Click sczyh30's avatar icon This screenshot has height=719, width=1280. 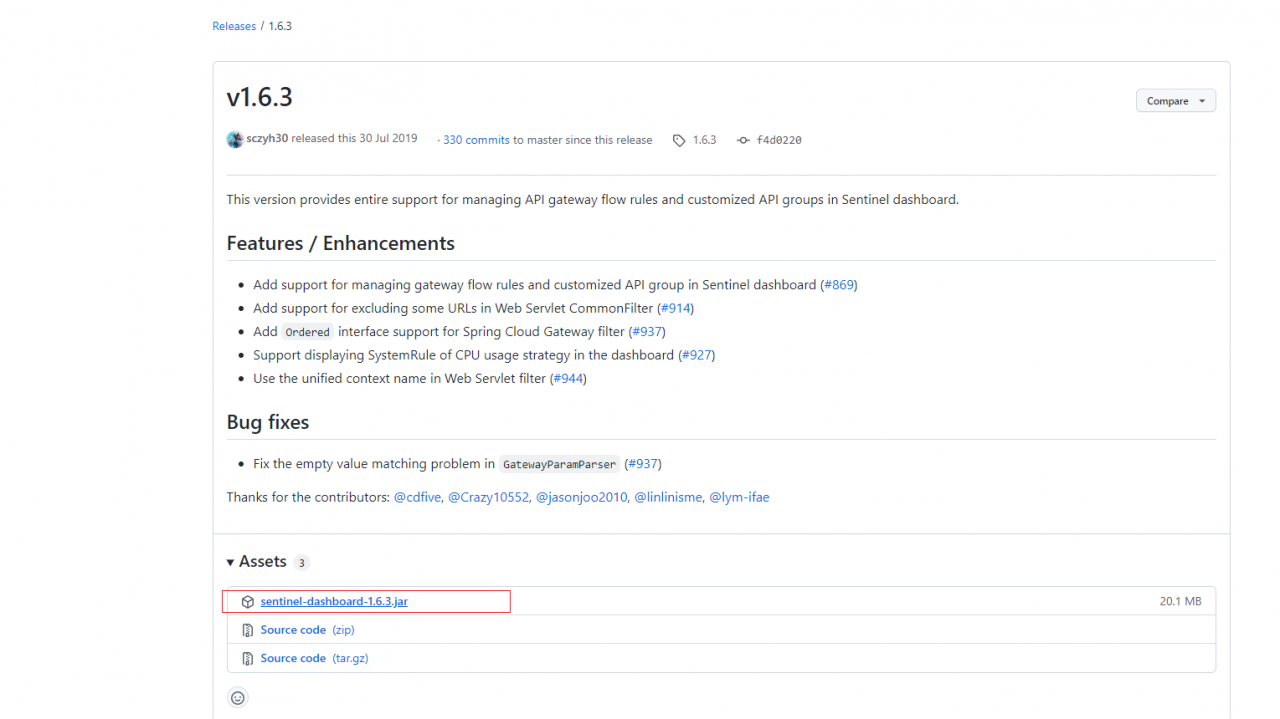[x=235, y=139]
